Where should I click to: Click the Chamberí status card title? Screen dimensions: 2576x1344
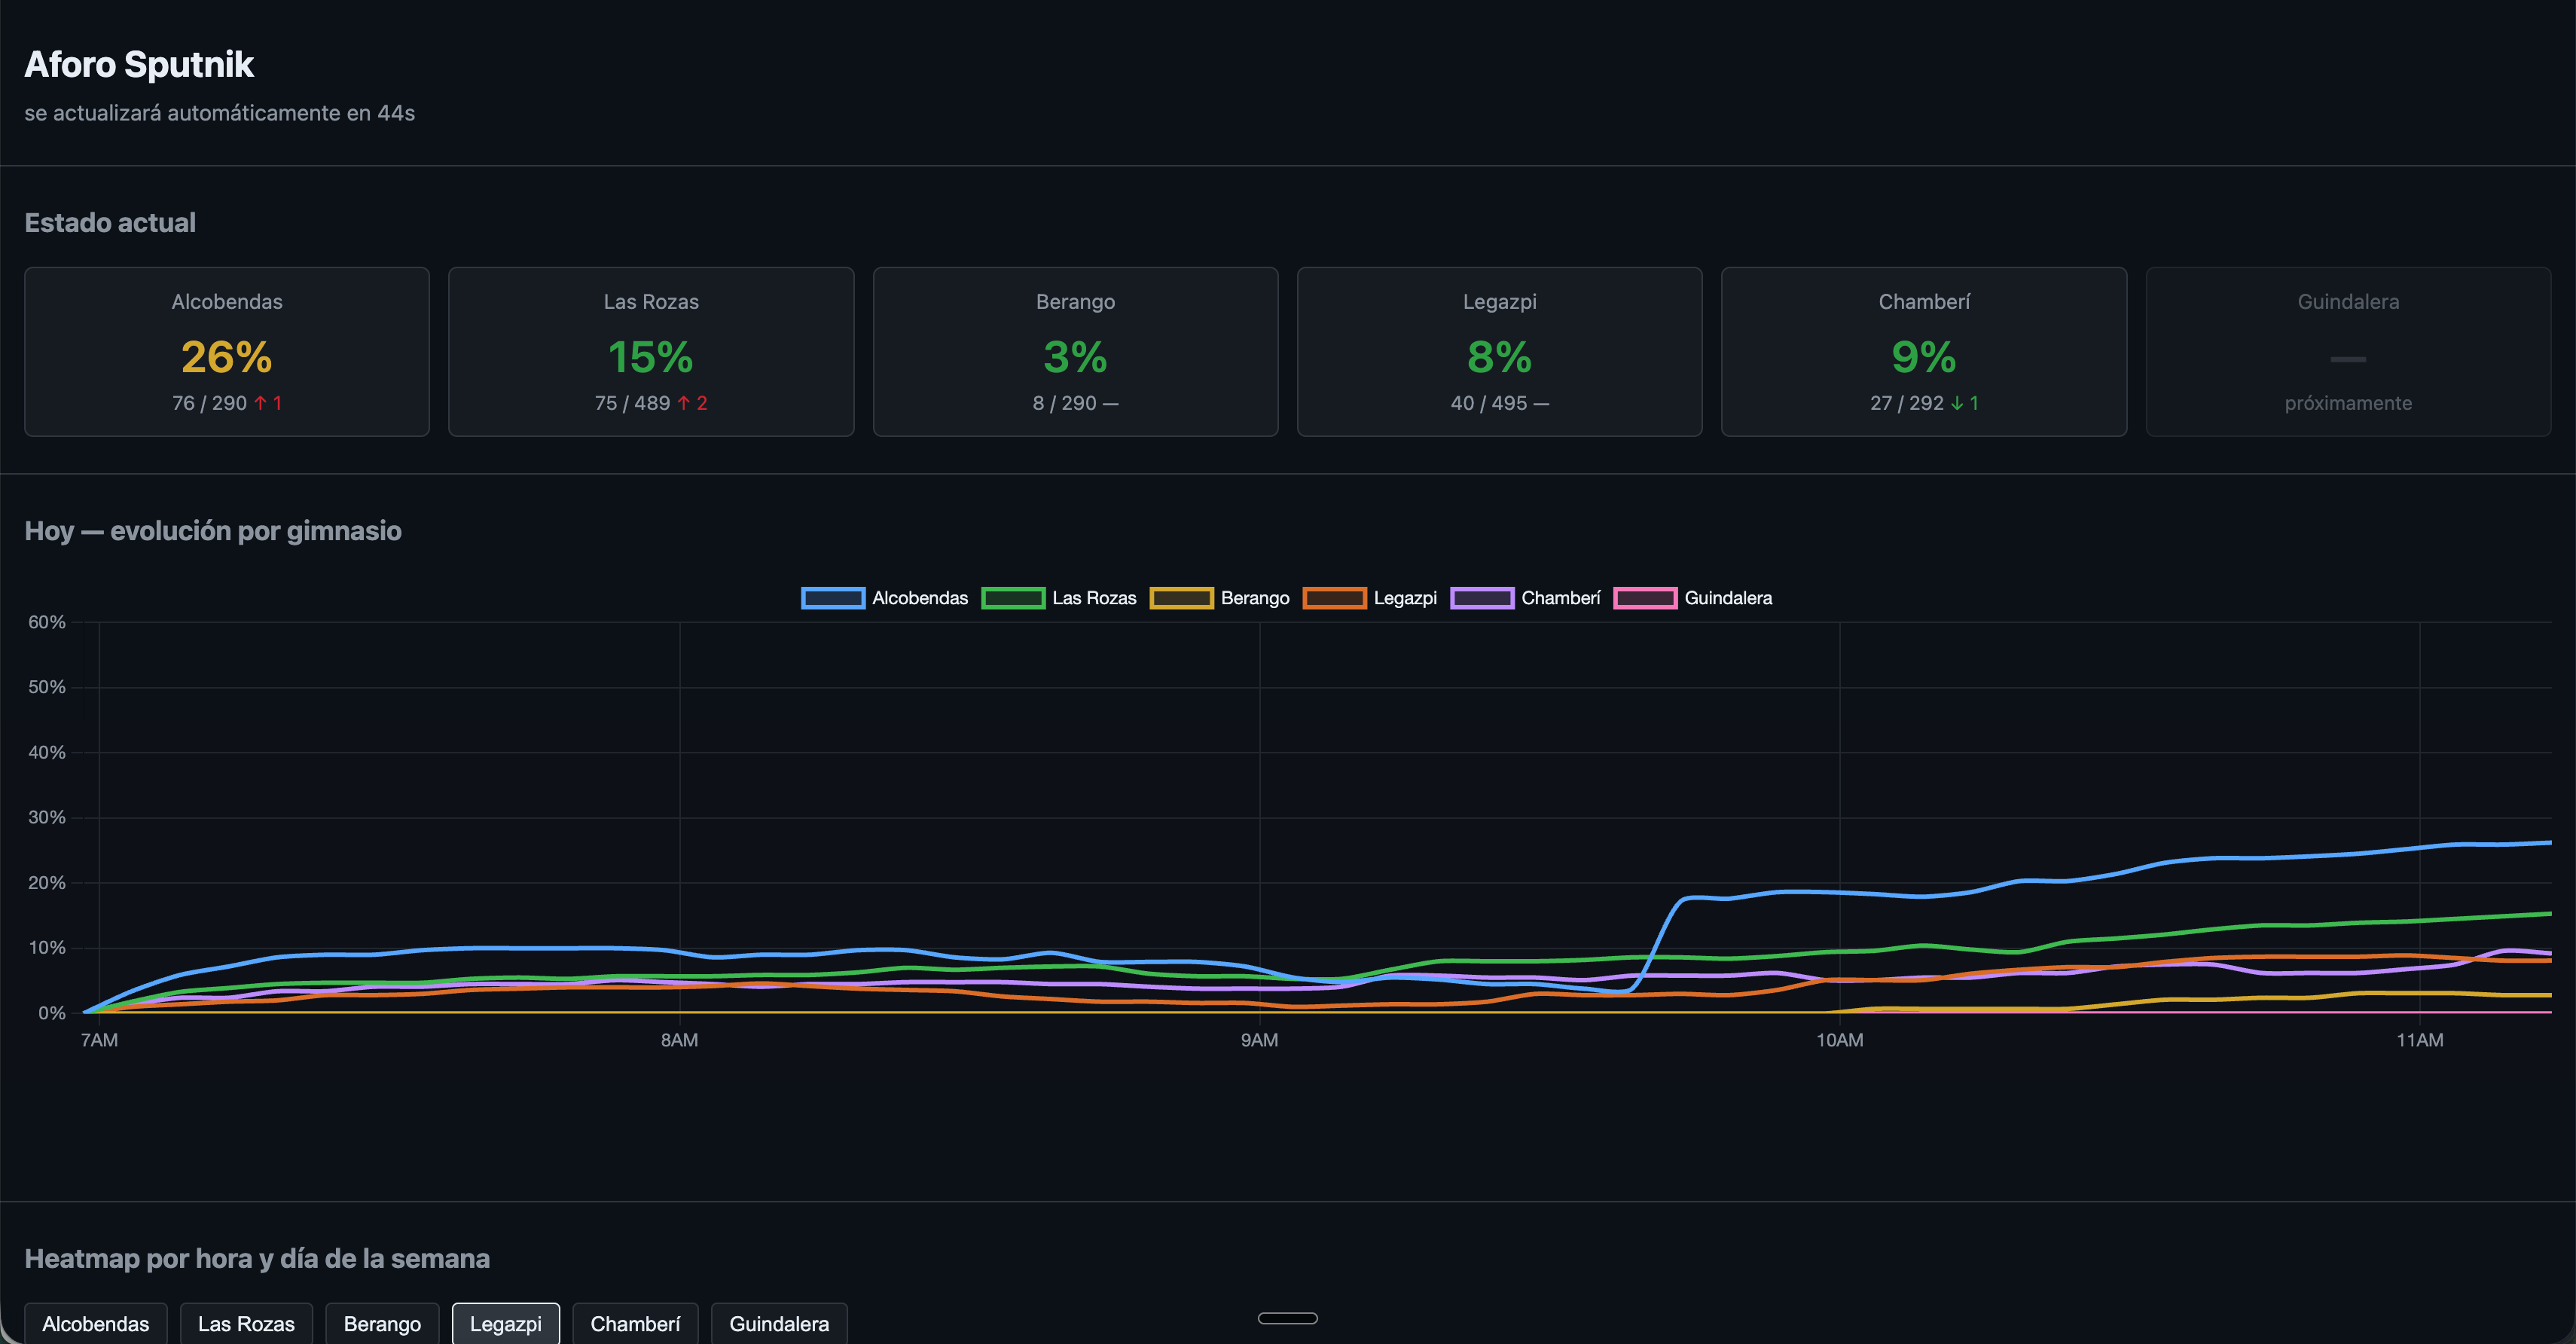tap(1924, 302)
